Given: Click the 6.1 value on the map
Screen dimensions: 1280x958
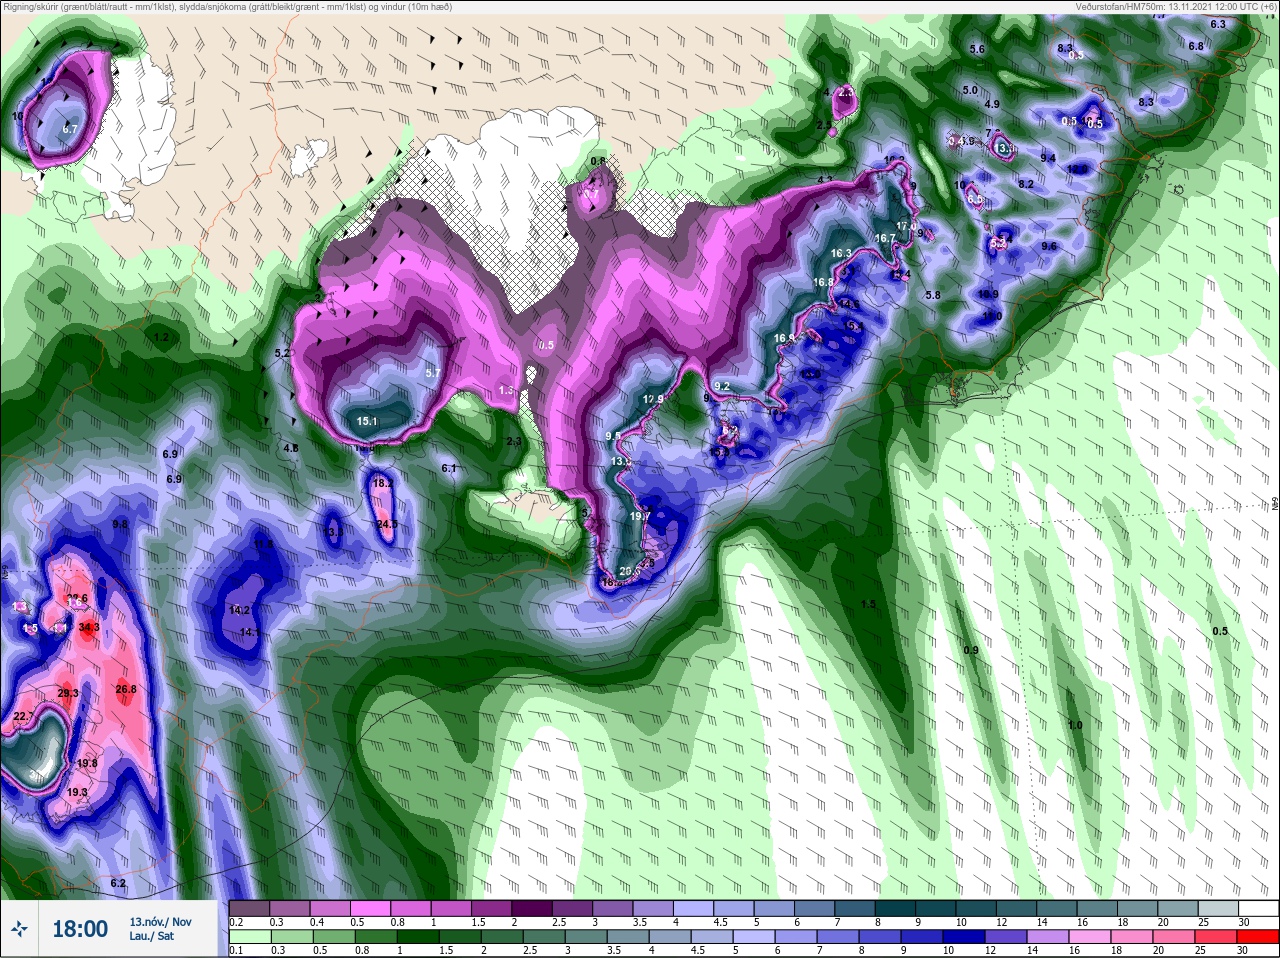Looking at the screenshot, I should (449, 468).
